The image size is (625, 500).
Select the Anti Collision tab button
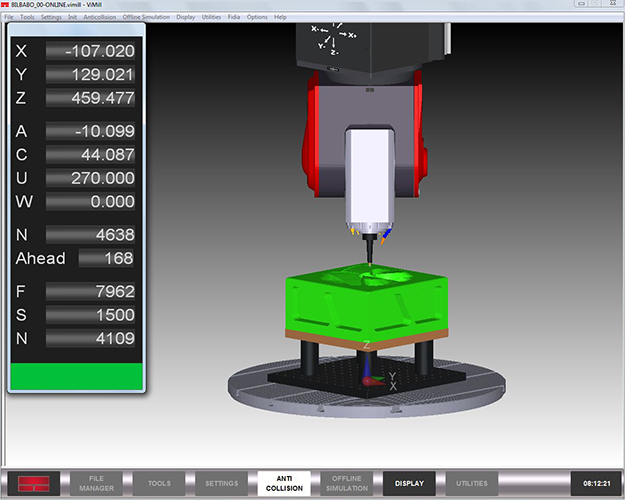[x=283, y=483]
